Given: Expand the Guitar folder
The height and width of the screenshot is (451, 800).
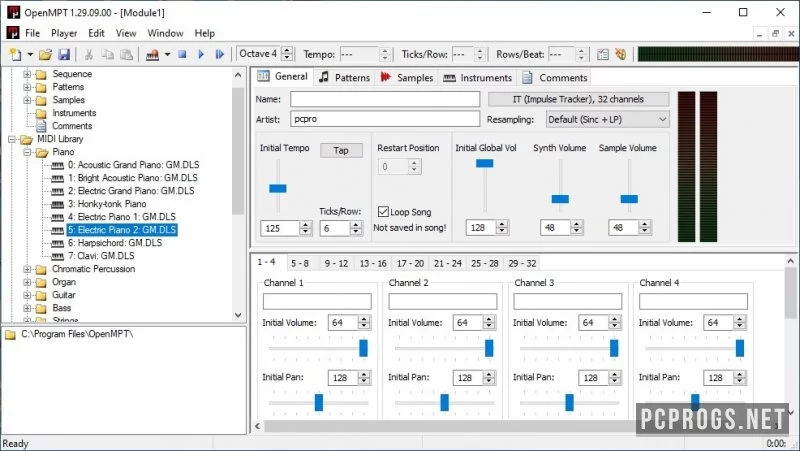Looking at the screenshot, I should click(27, 295).
